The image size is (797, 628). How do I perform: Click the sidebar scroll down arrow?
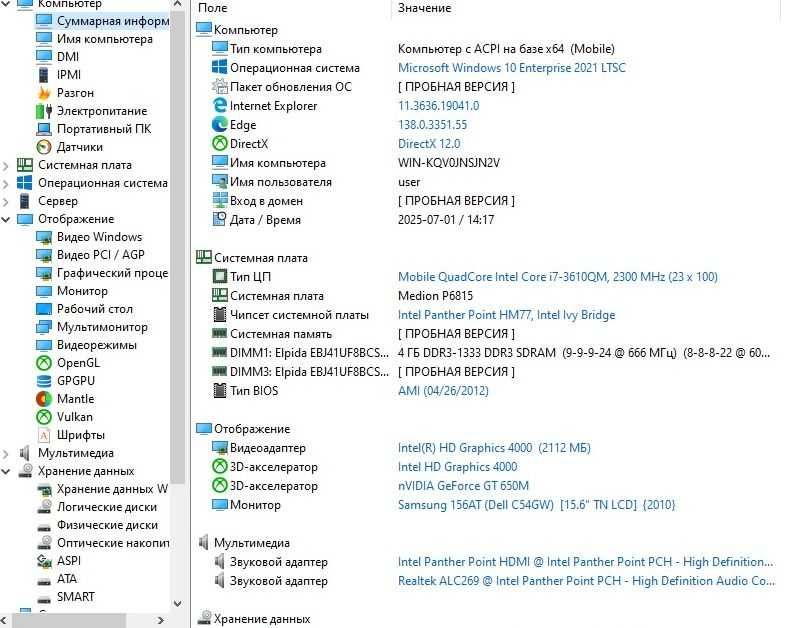(x=177, y=604)
